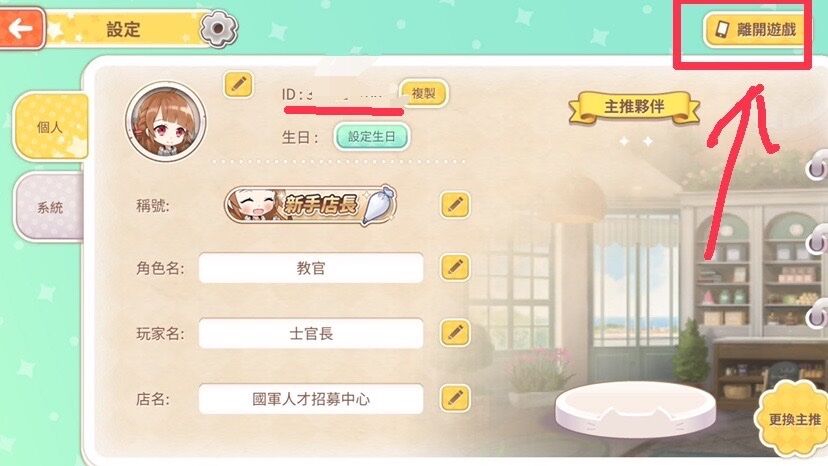Click the 店名 field 國軍人才招募中心

(x=310, y=399)
